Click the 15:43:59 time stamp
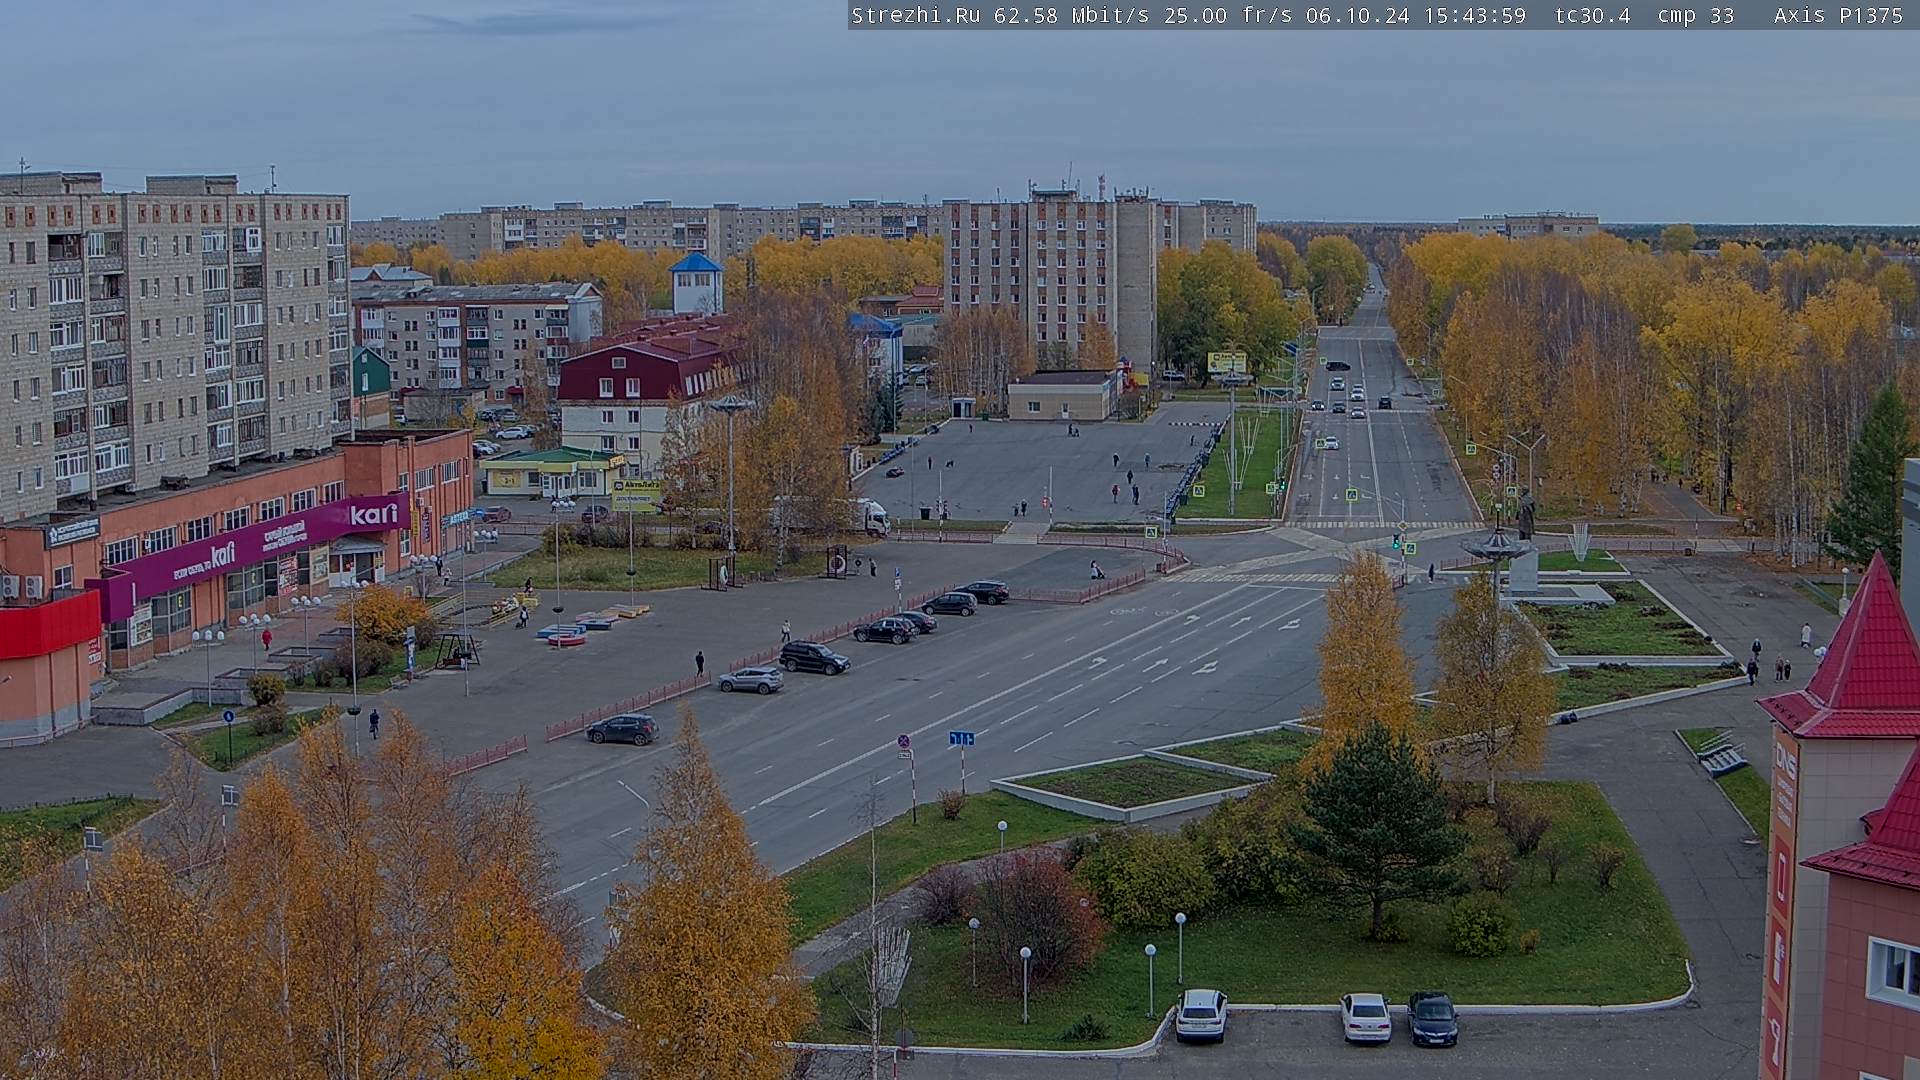The width and height of the screenshot is (1920, 1080). click(1475, 15)
